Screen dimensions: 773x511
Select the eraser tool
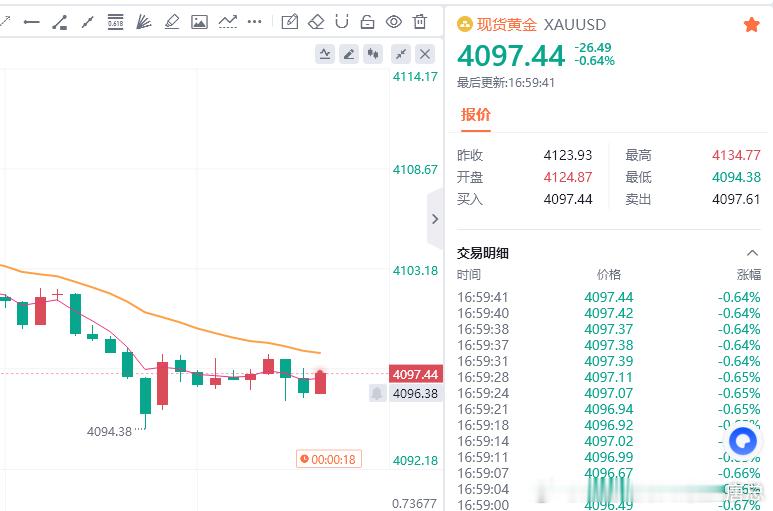pos(316,22)
